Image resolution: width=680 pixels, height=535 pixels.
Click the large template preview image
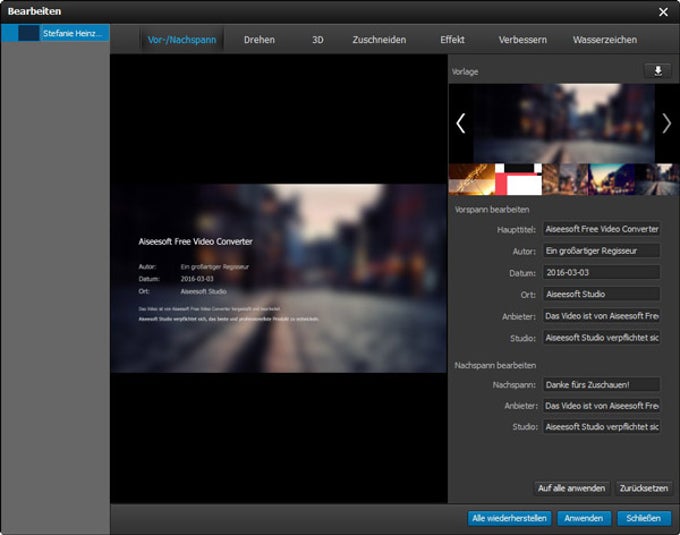[x=564, y=124]
